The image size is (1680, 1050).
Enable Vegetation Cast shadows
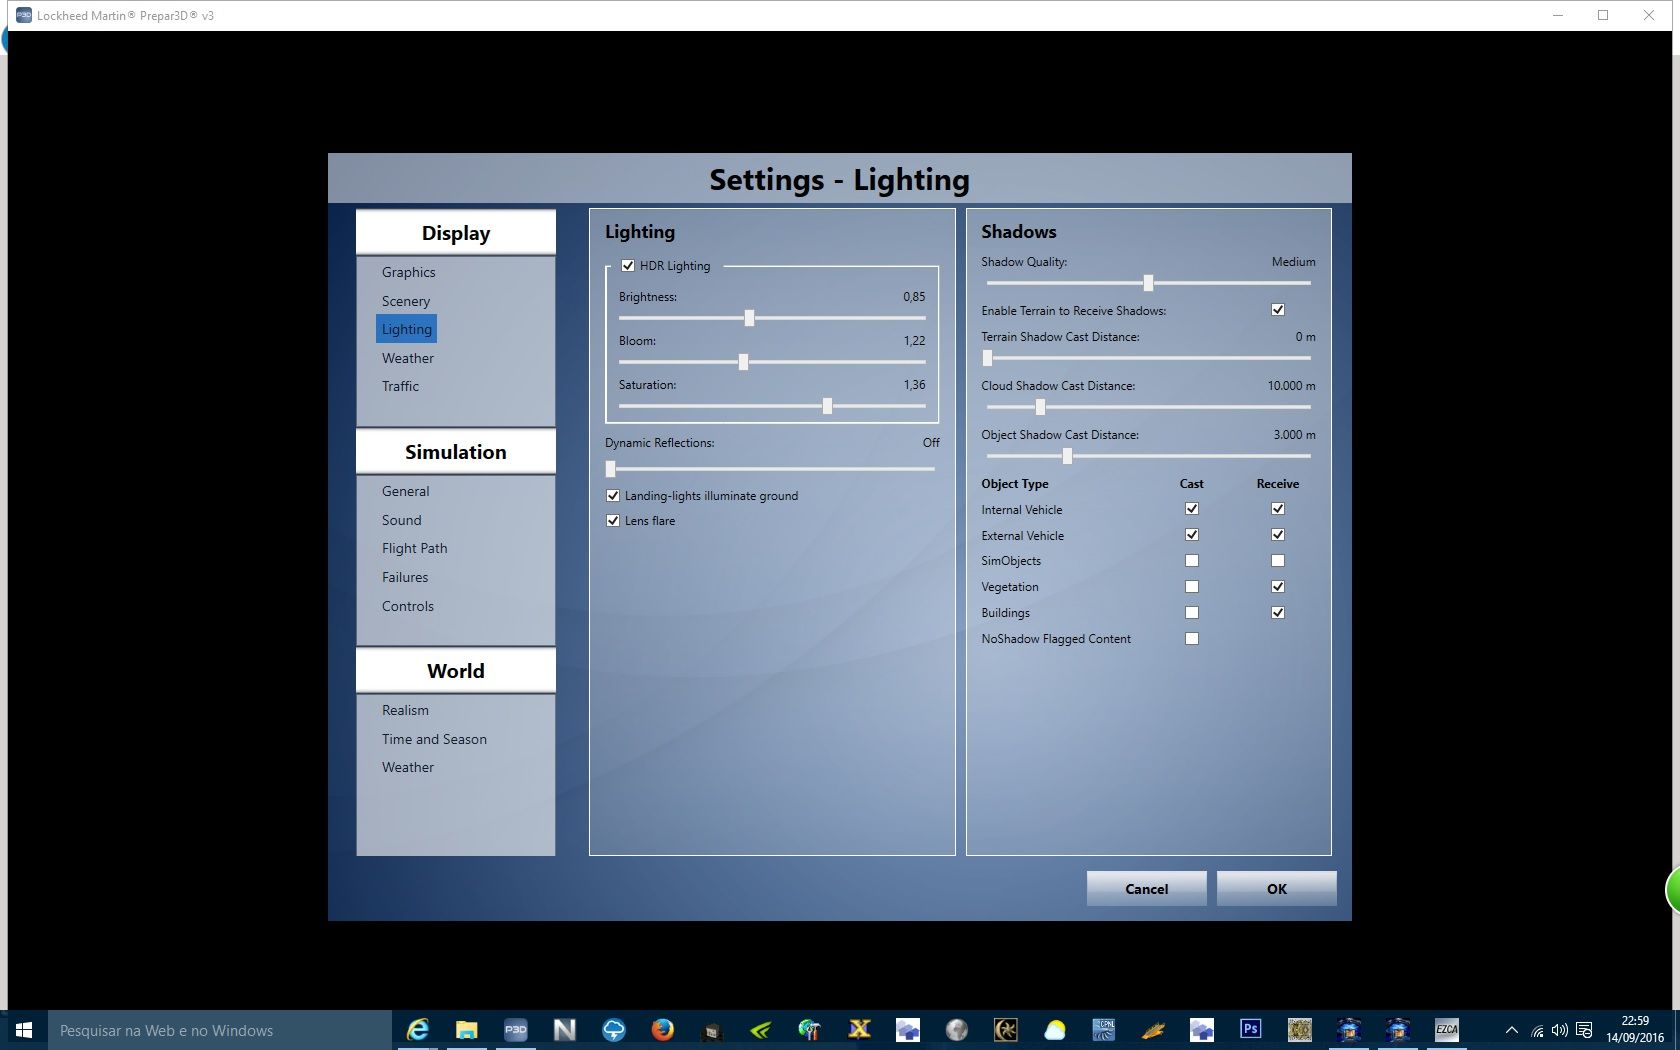pyautogui.click(x=1192, y=587)
